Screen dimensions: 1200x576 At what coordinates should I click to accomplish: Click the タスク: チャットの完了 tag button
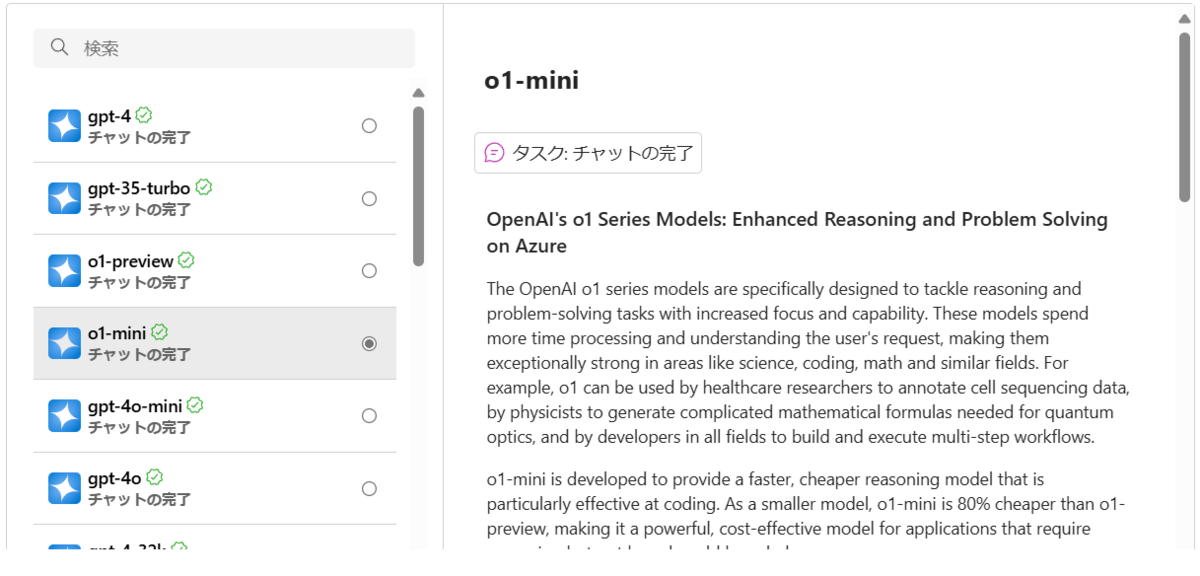(x=588, y=153)
